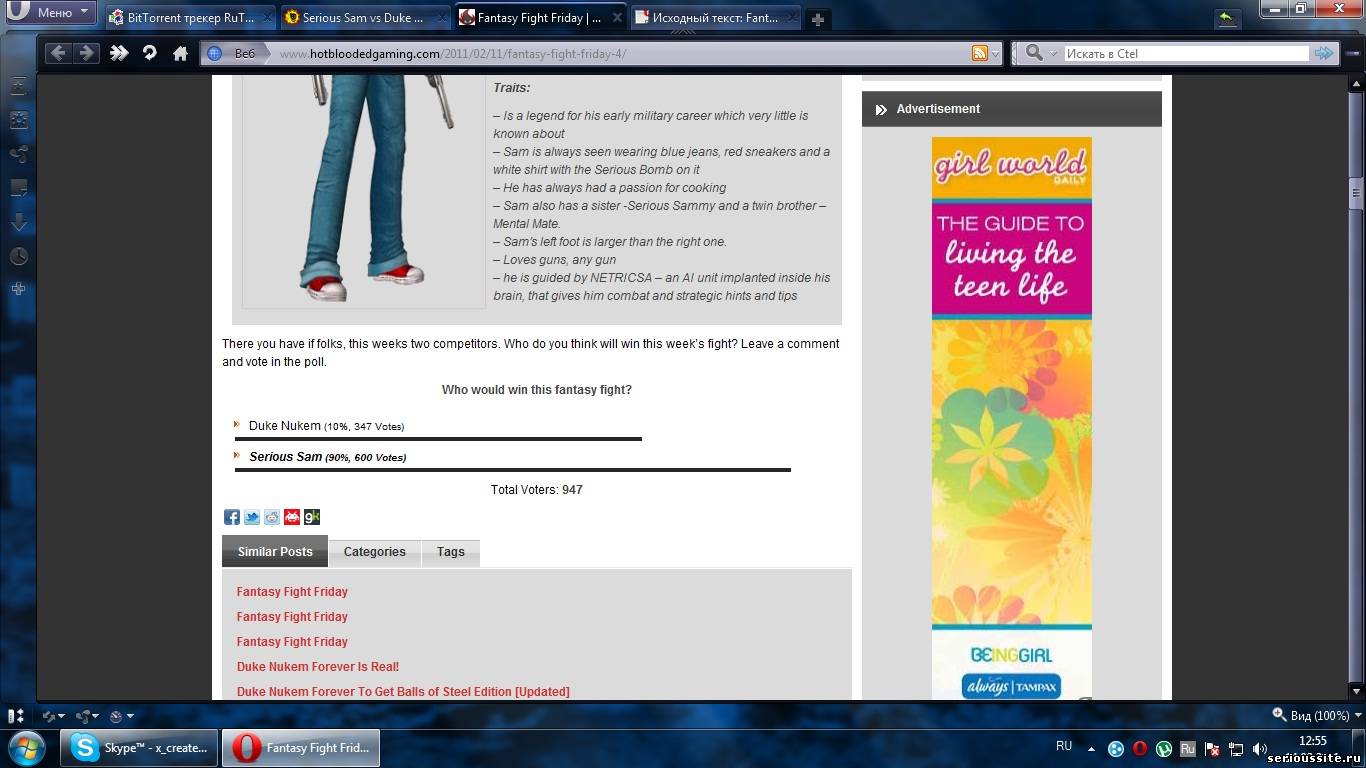1366x768 pixels.
Task: Click the Advertisement panel header
Action: tap(1012, 109)
